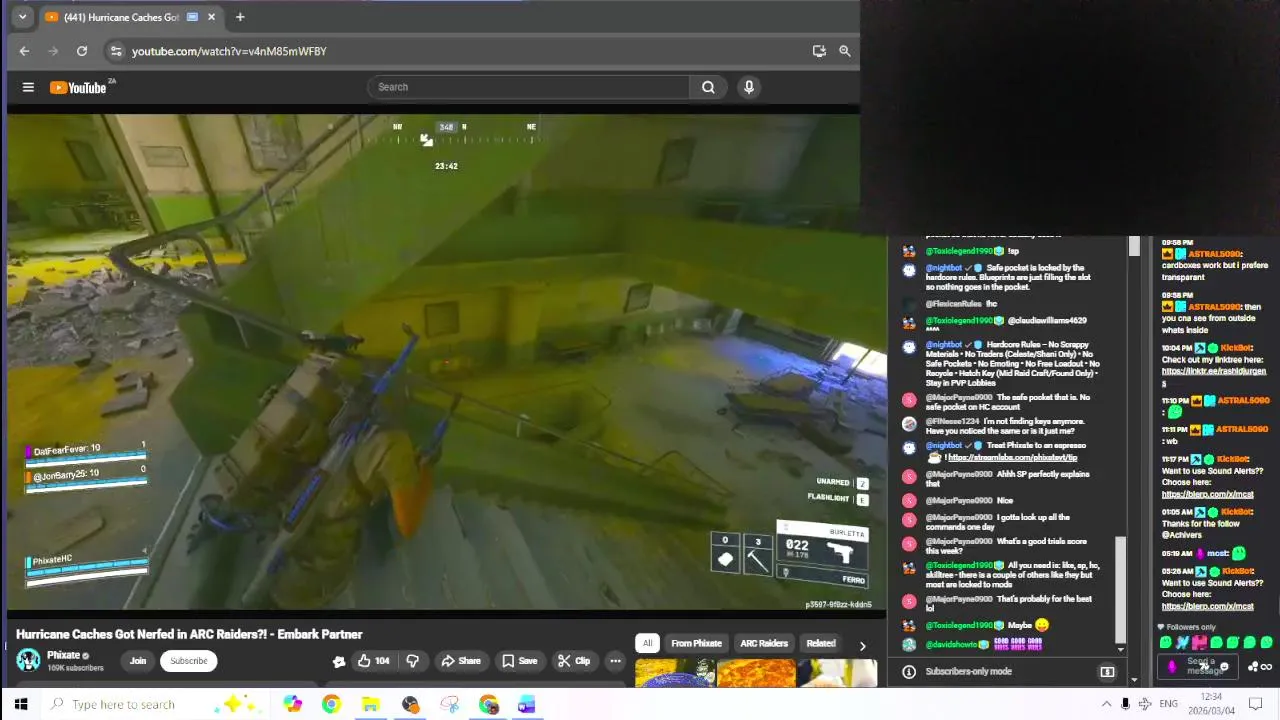
Task: Open the linktr.ee/rashidjurgens link in Kick chat
Action: pos(1213,376)
